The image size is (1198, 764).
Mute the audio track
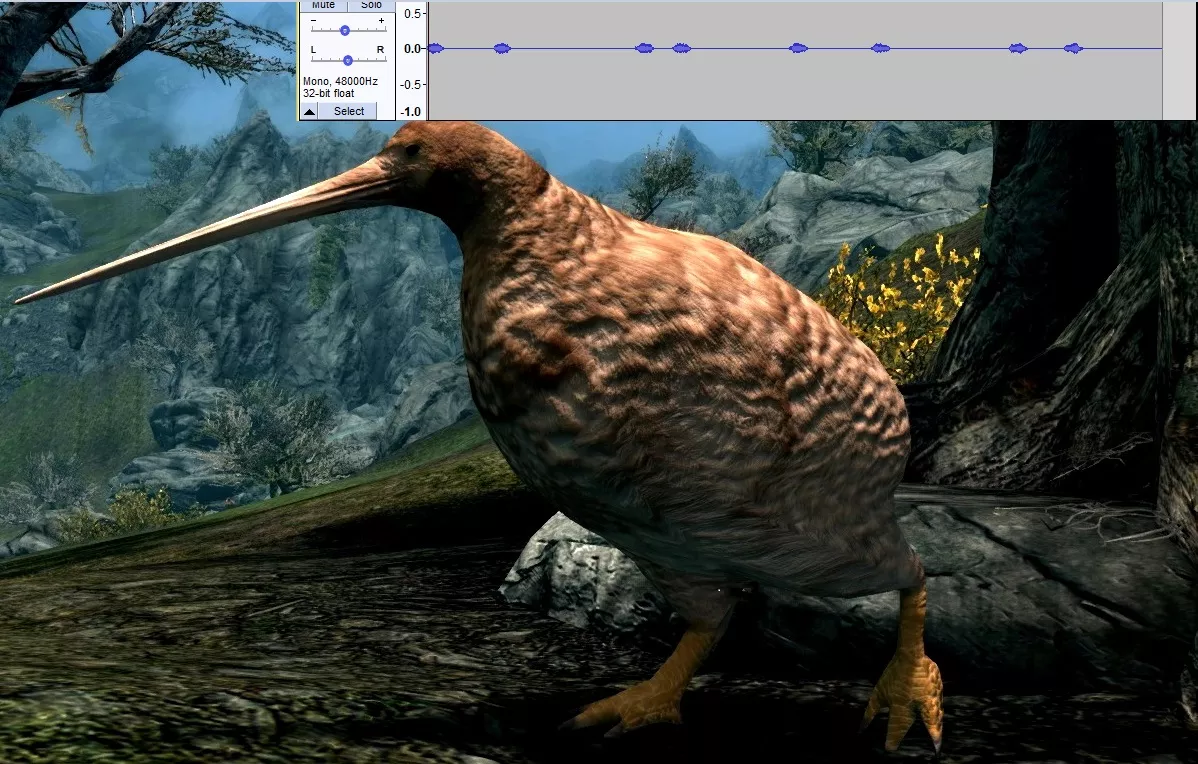pos(323,5)
